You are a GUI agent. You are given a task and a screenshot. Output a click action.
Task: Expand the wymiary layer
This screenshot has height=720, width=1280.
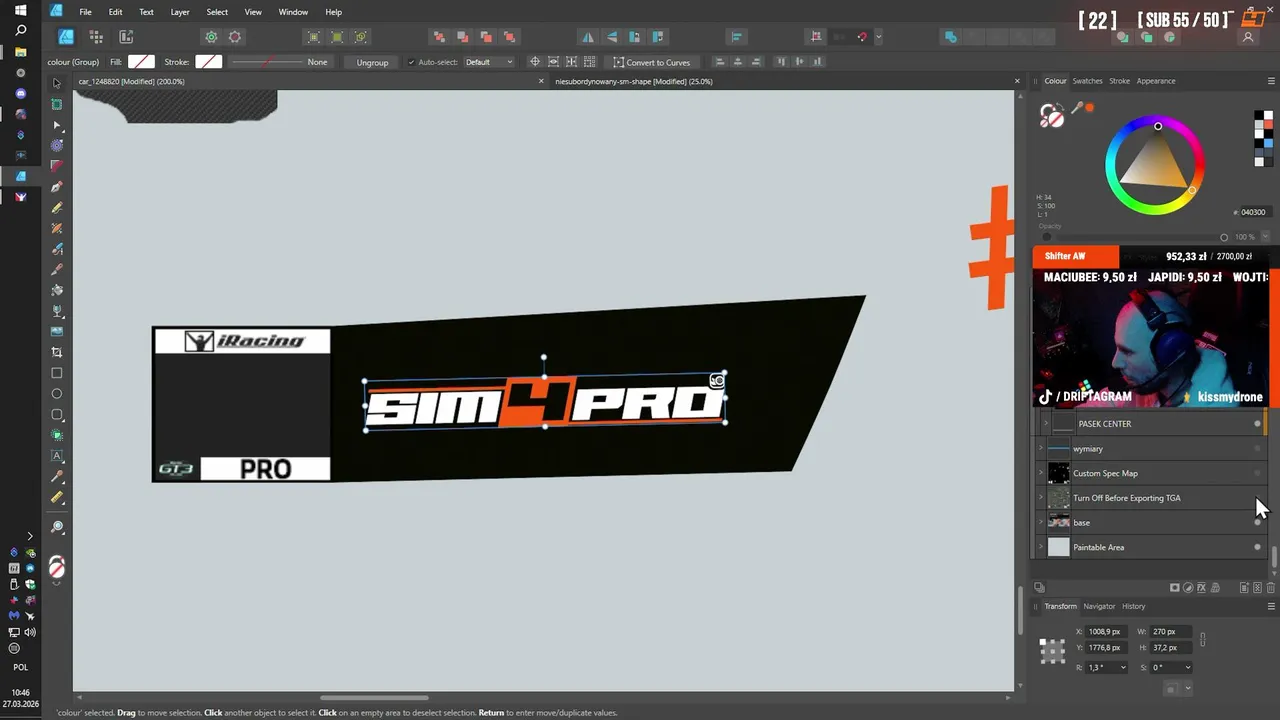1041,449
